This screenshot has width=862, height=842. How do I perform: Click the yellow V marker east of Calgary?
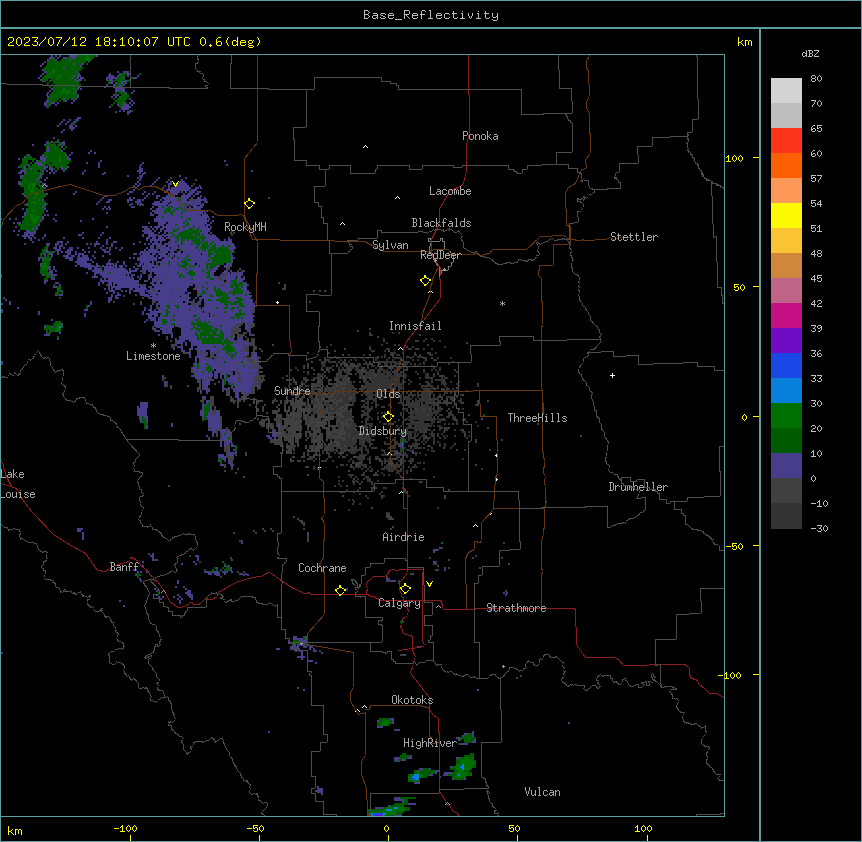(429, 584)
